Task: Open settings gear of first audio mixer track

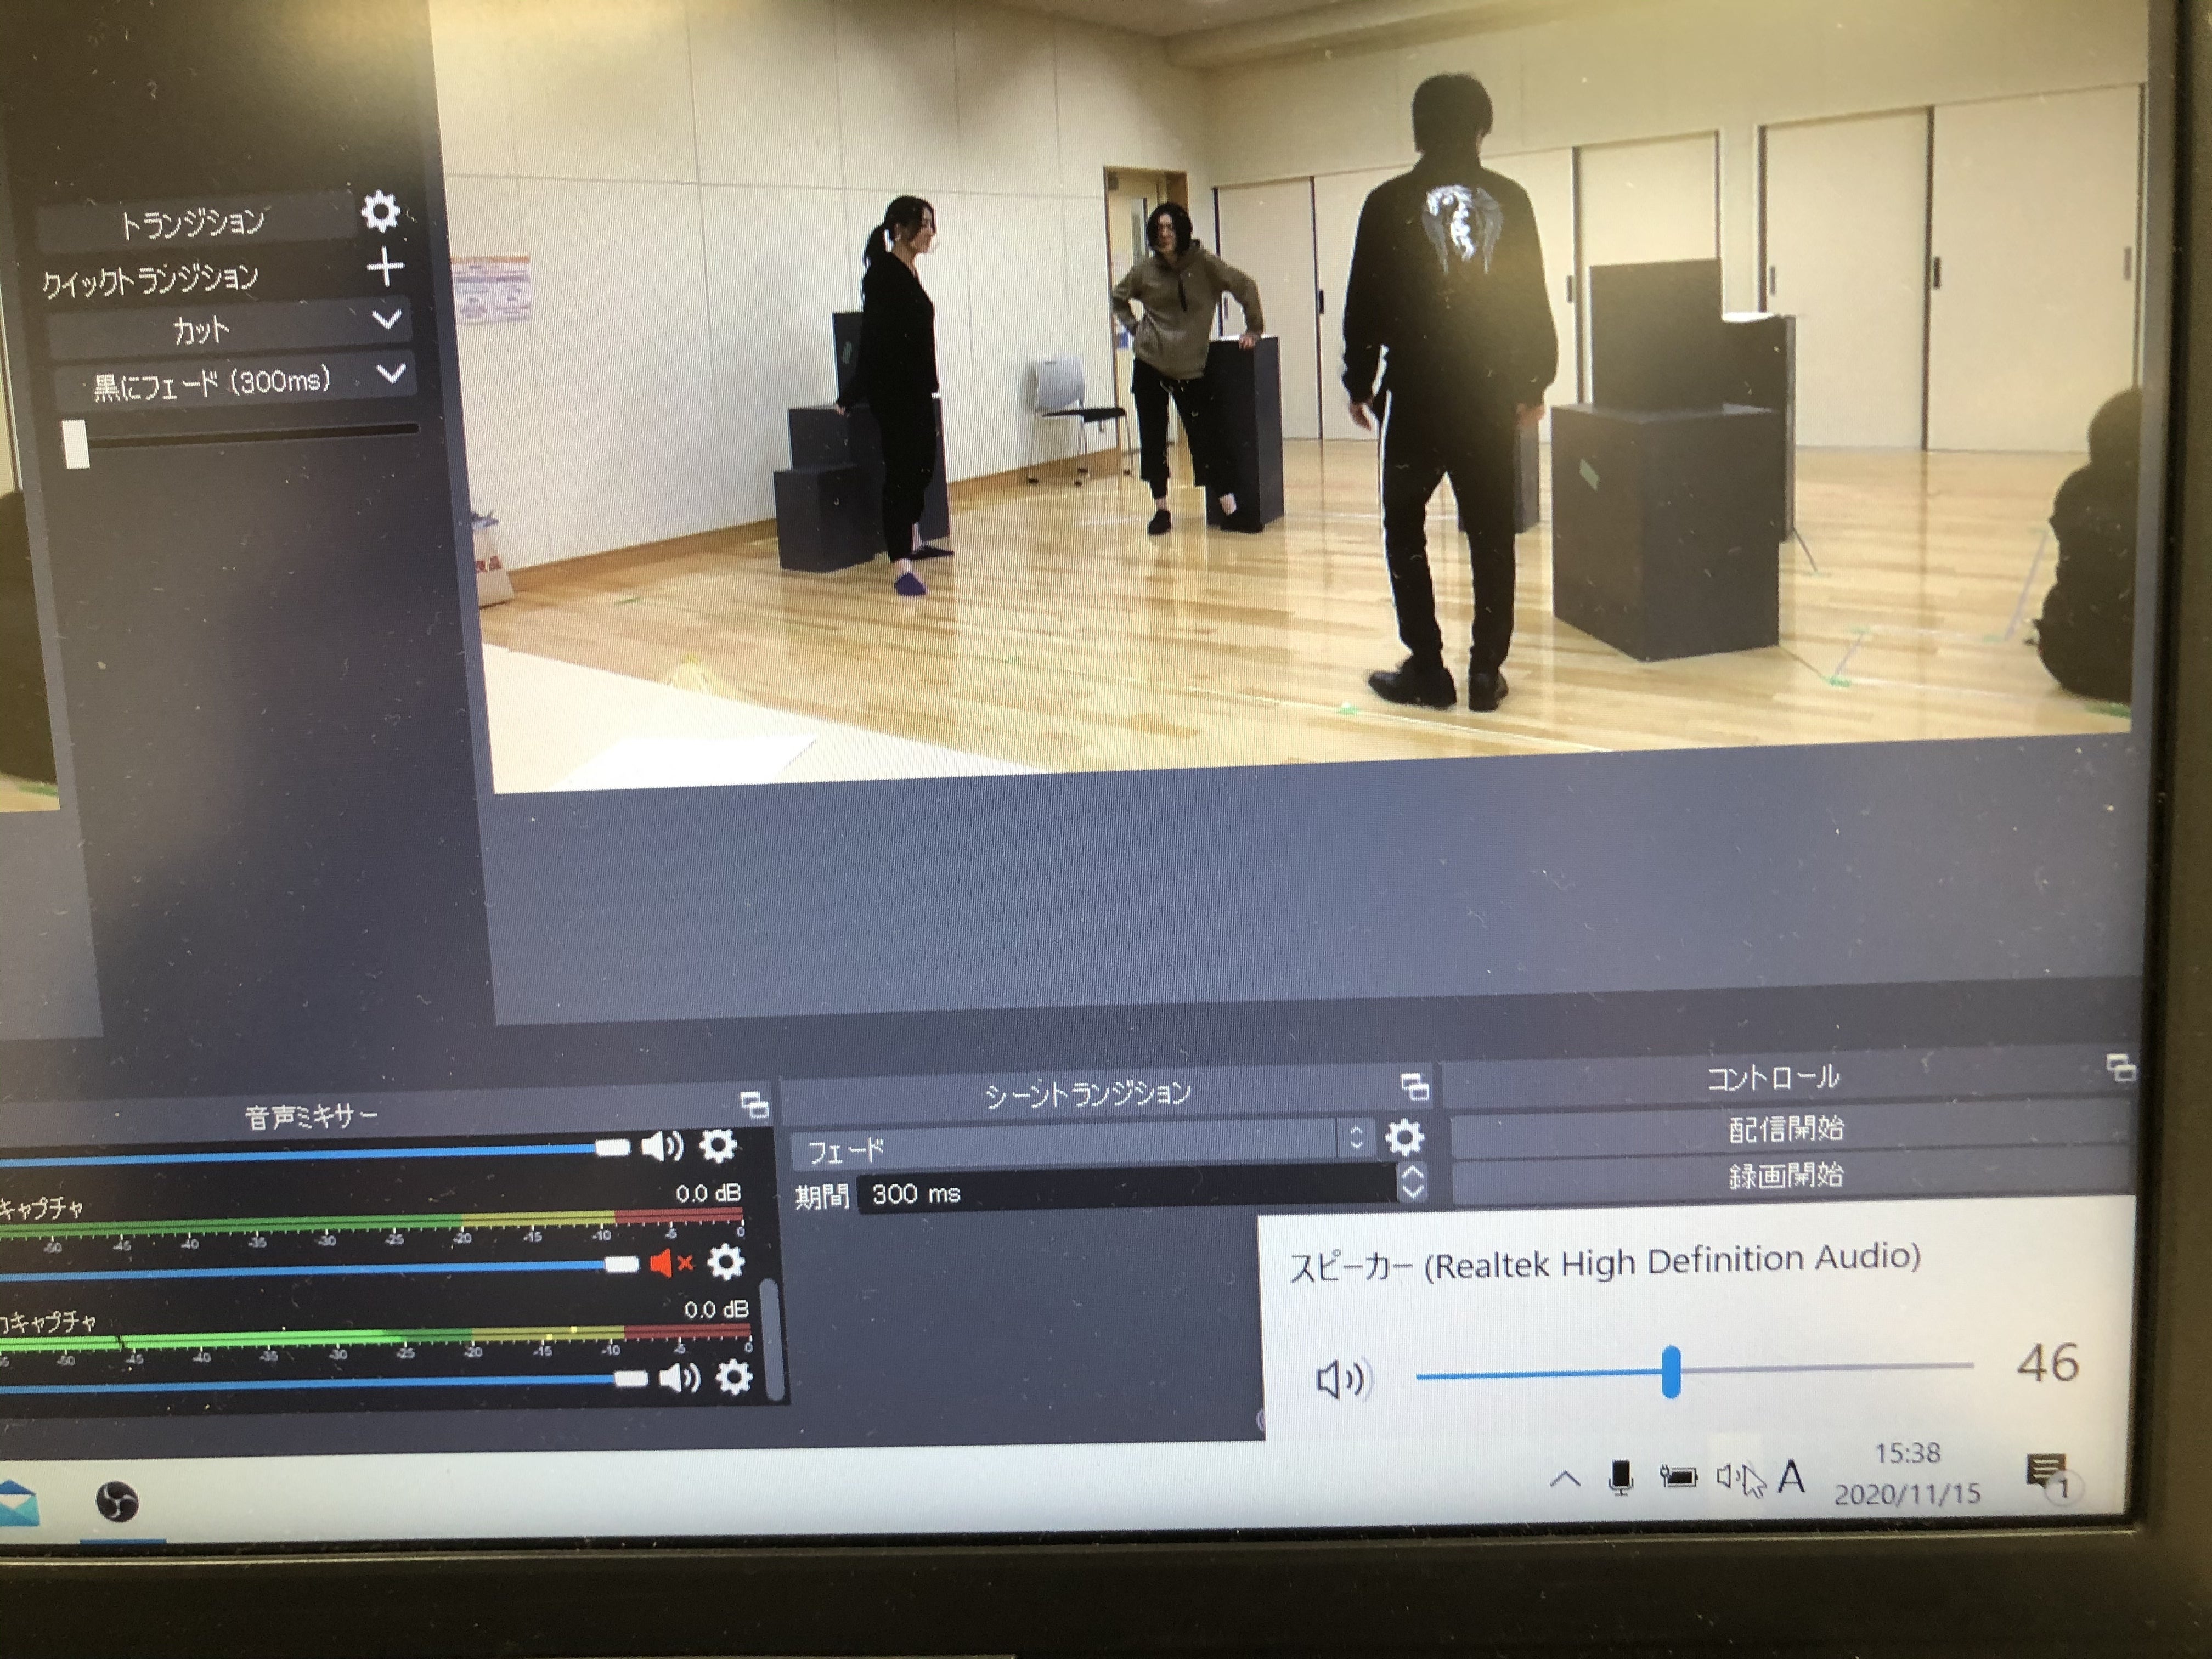Action: pos(717,1146)
